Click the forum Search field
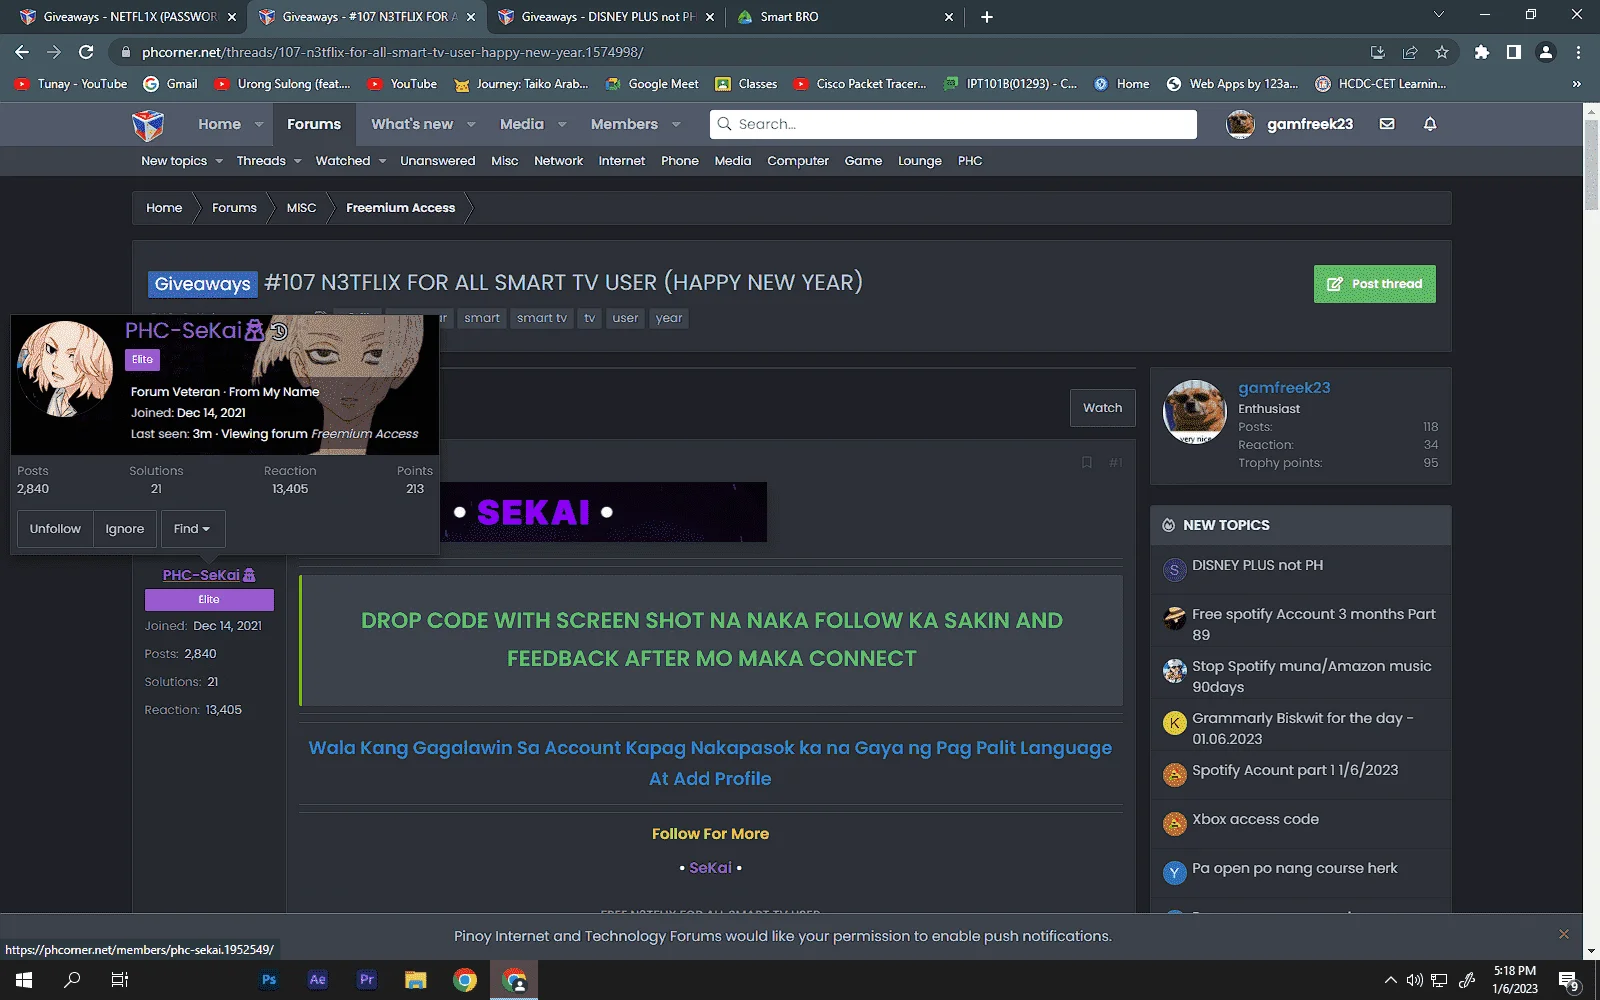Image resolution: width=1600 pixels, height=1000 pixels. coord(953,124)
